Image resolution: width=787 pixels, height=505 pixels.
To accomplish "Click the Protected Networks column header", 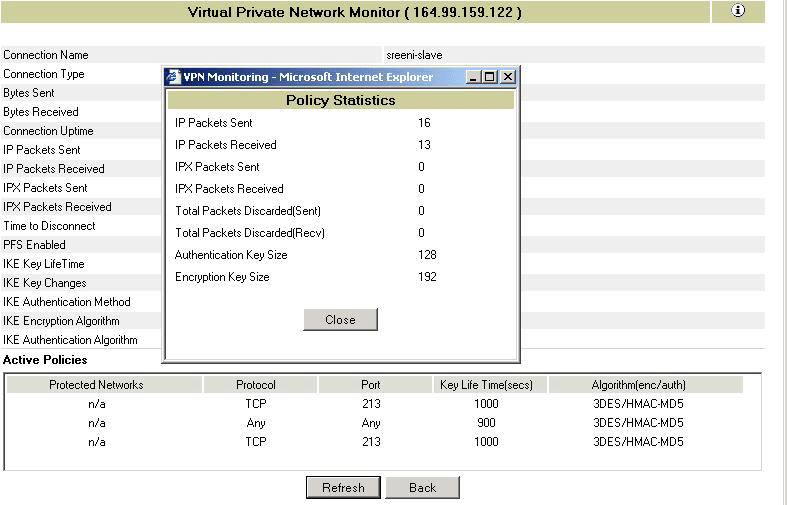I will point(96,385).
